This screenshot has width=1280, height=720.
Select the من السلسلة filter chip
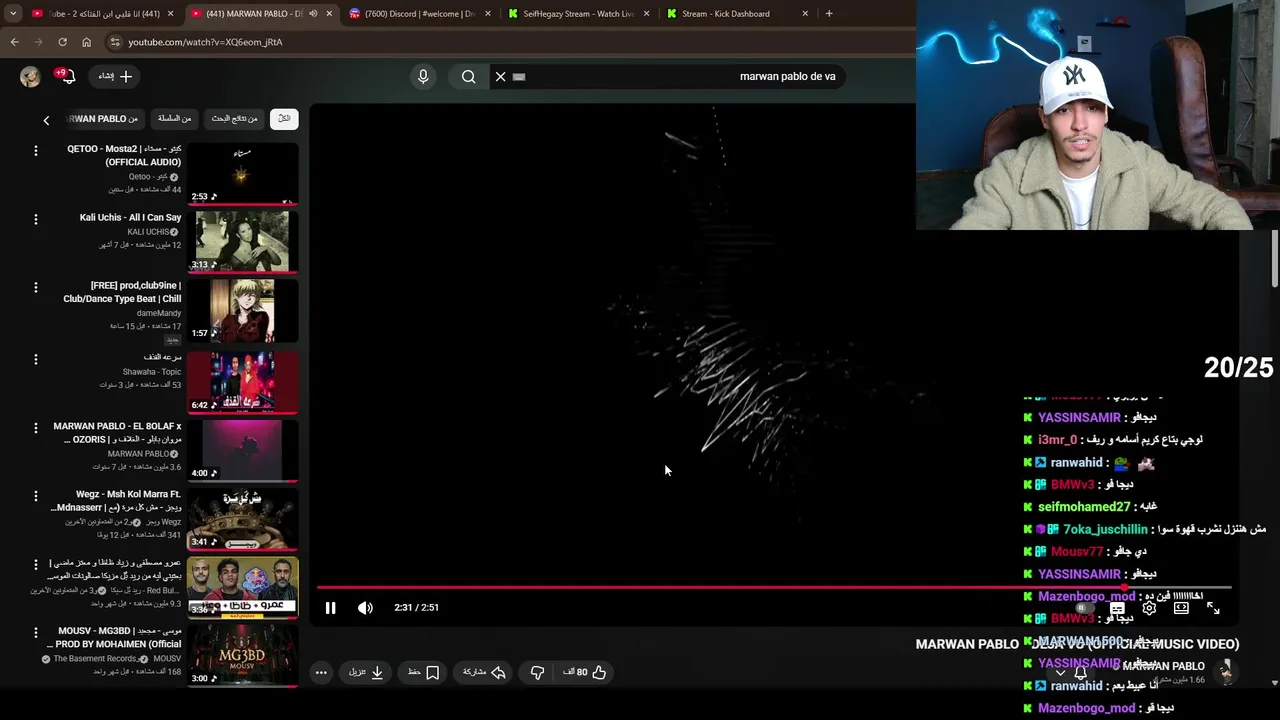[174, 118]
